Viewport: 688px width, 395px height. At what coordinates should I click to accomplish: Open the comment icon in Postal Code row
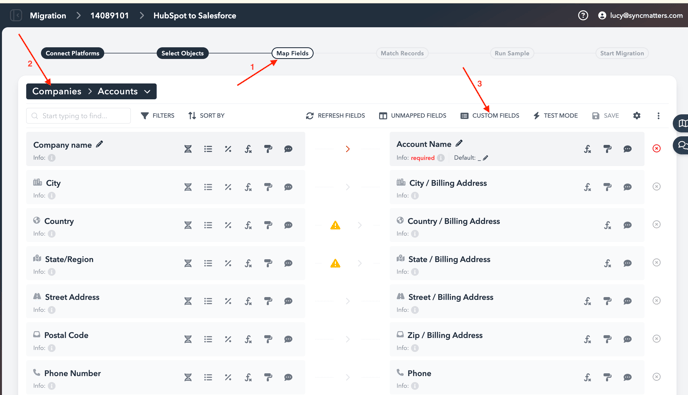point(288,339)
